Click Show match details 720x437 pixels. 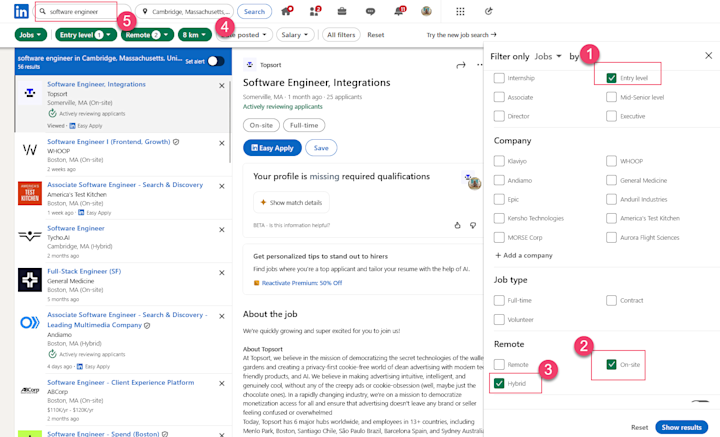(291, 202)
